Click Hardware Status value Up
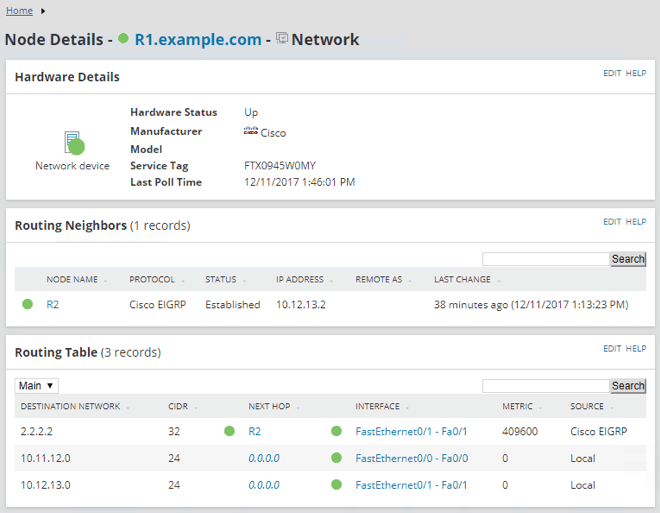This screenshot has width=660, height=513. (x=251, y=112)
